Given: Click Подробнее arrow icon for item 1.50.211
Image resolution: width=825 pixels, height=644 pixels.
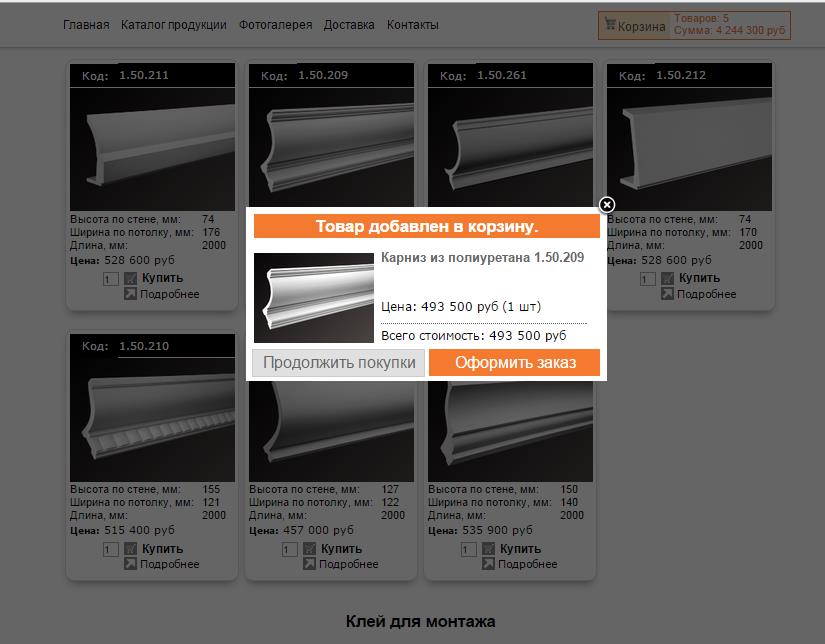Looking at the screenshot, I should pyautogui.click(x=130, y=294).
